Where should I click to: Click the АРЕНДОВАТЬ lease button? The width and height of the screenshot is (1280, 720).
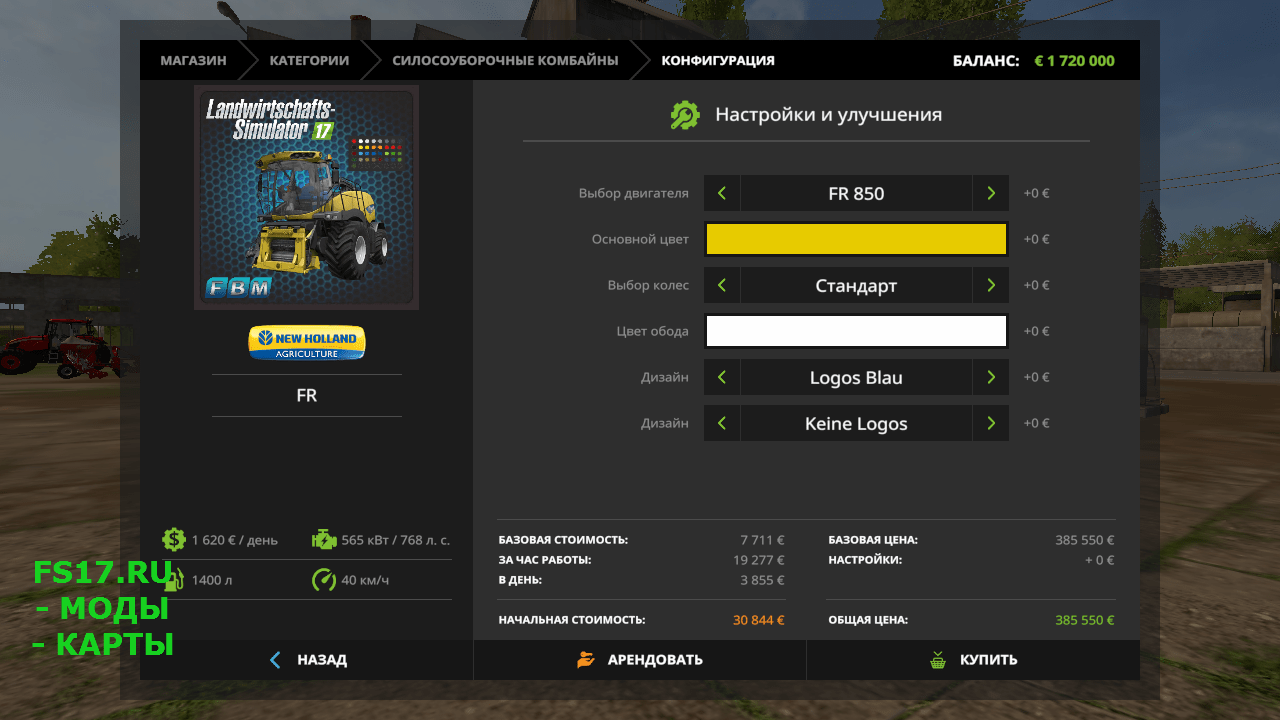(640, 660)
